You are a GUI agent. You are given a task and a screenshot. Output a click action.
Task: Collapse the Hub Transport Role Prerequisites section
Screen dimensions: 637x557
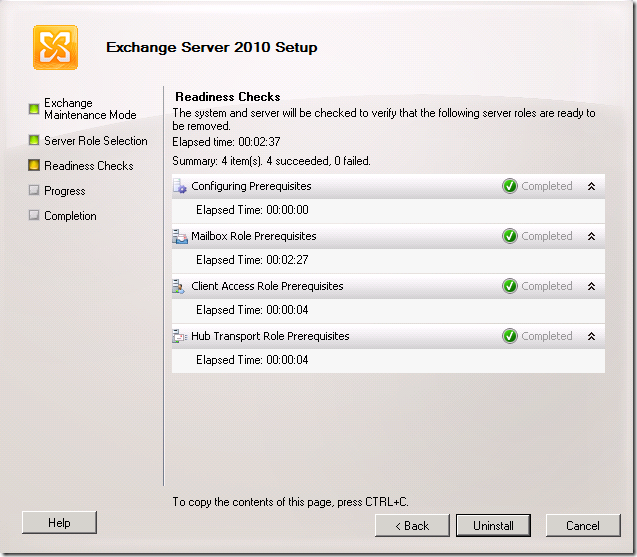click(x=592, y=336)
